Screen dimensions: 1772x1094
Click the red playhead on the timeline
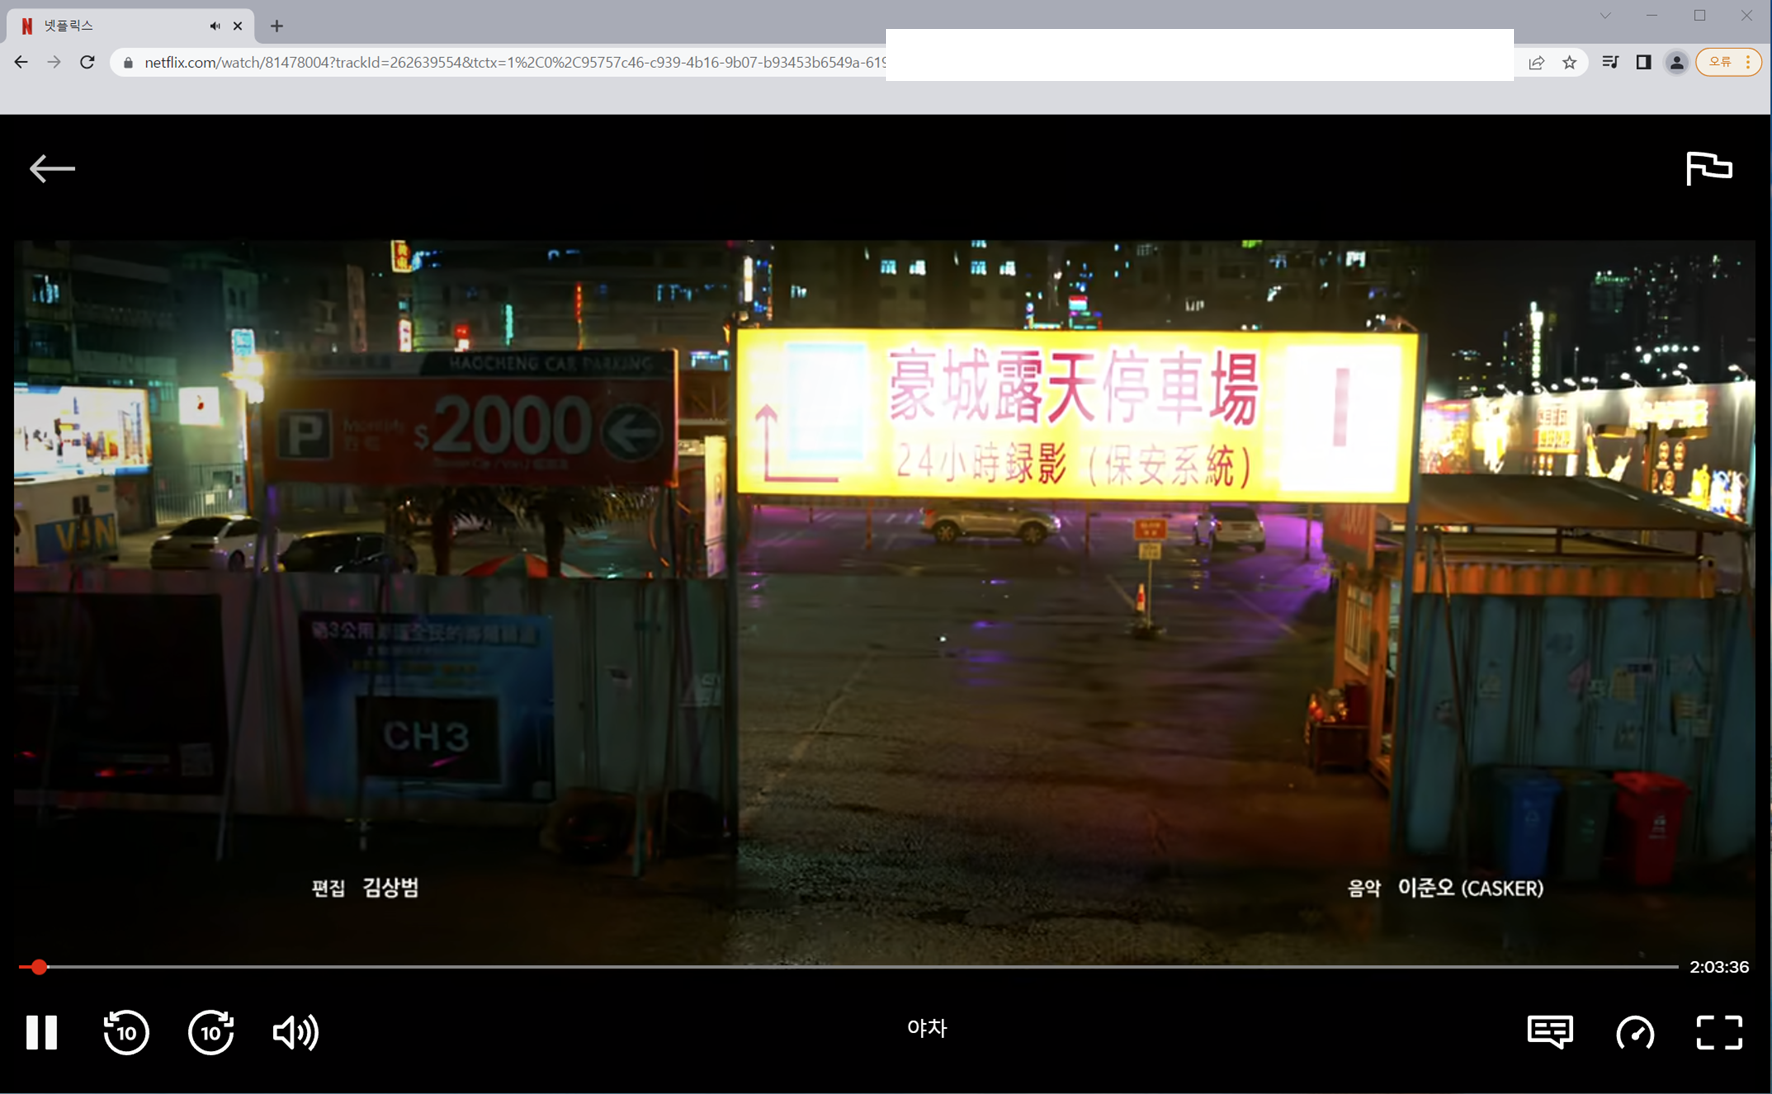[39, 967]
